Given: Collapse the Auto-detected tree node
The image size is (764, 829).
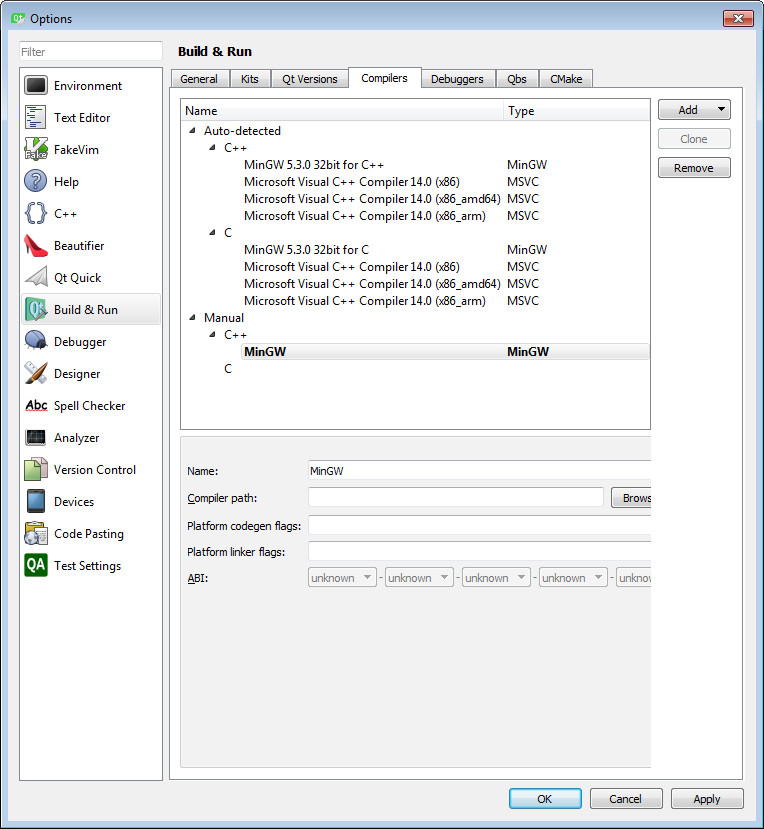Looking at the screenshot, I should [193, 131].
